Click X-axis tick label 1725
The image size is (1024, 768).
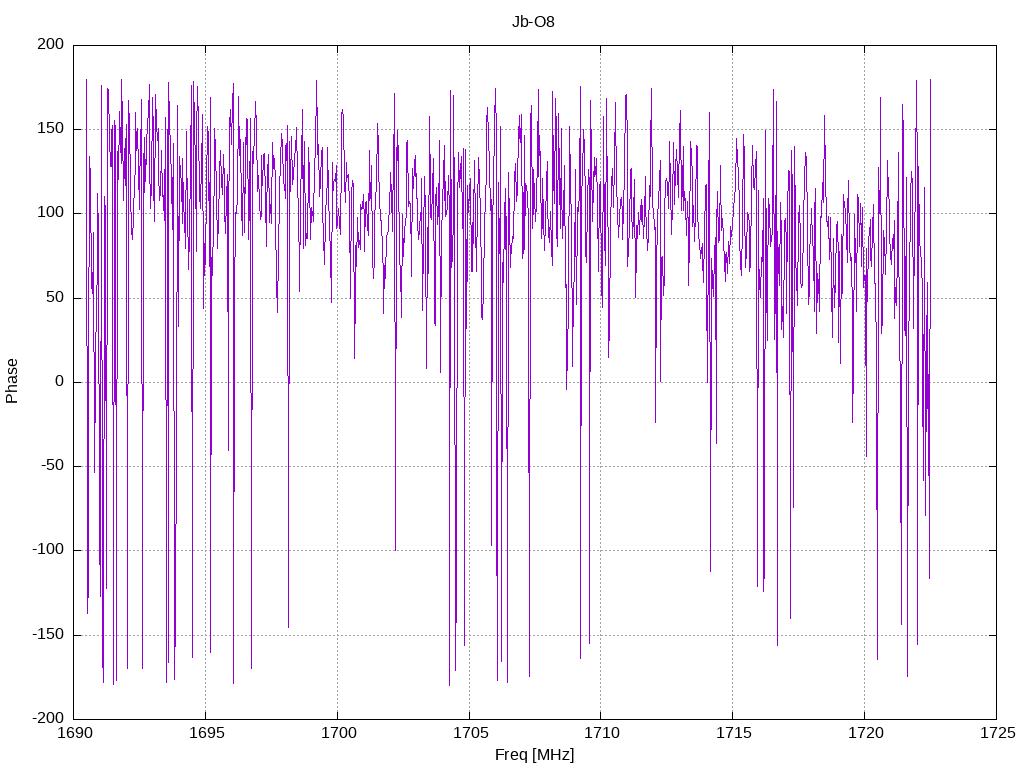pos(997,733)
